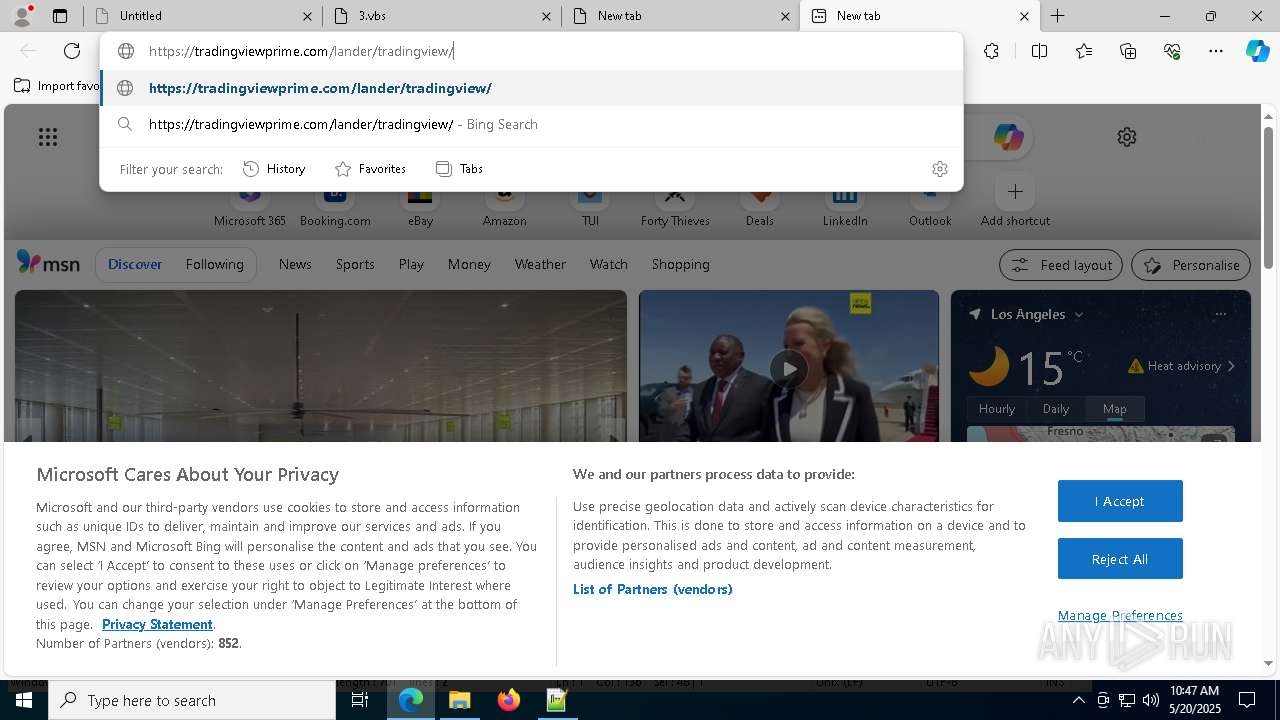
Task: Close the Untitled tab
Action: (308, 16)
